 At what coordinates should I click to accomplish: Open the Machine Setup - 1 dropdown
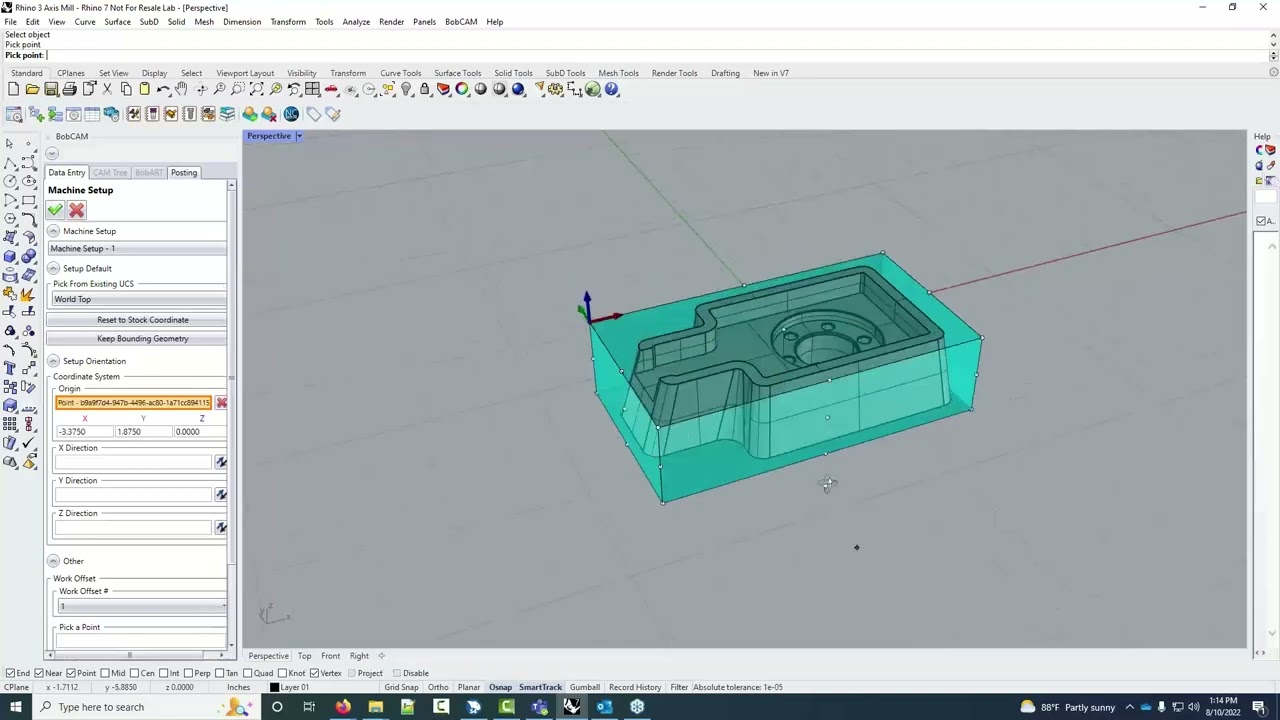click(137, 249)
